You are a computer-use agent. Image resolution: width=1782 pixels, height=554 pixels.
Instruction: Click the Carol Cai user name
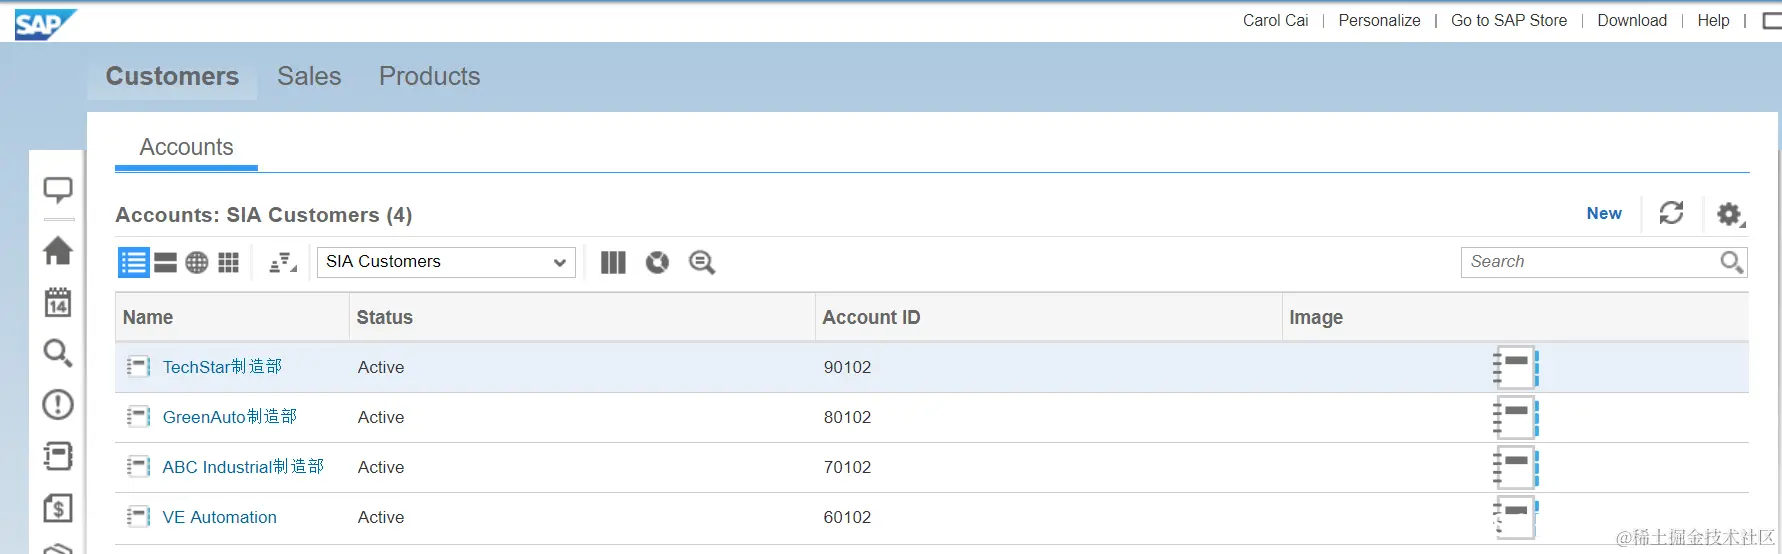coord(1275,20)
